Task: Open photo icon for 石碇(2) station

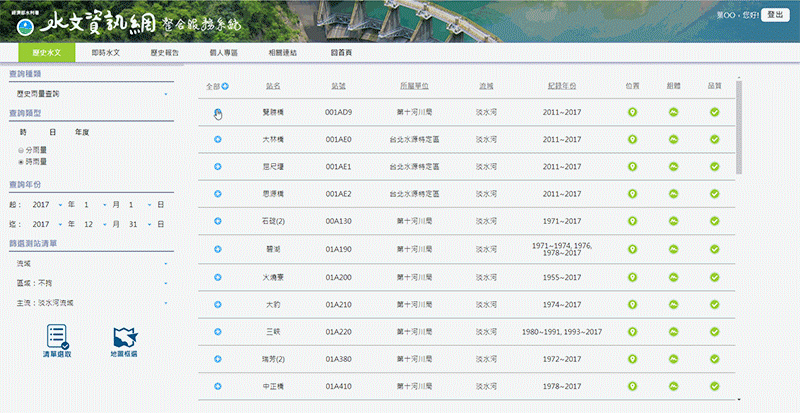Action: pyautogui.click(x=673, y=220)
